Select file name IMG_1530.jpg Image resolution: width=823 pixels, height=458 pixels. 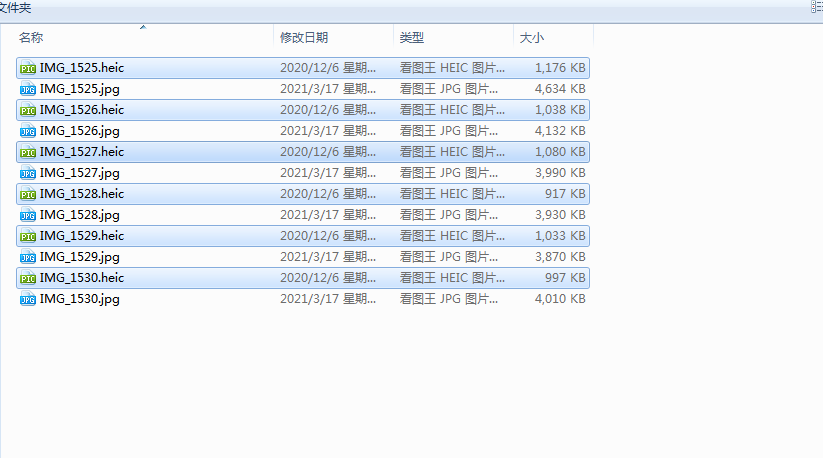[x=80, y=299]
